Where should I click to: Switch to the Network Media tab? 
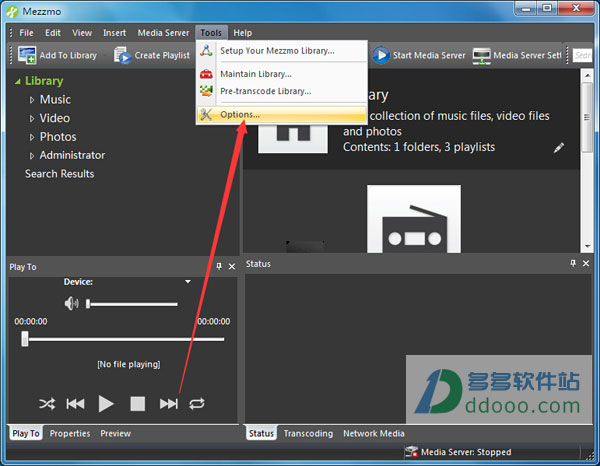pyautogui.click(x=373, y=433)
